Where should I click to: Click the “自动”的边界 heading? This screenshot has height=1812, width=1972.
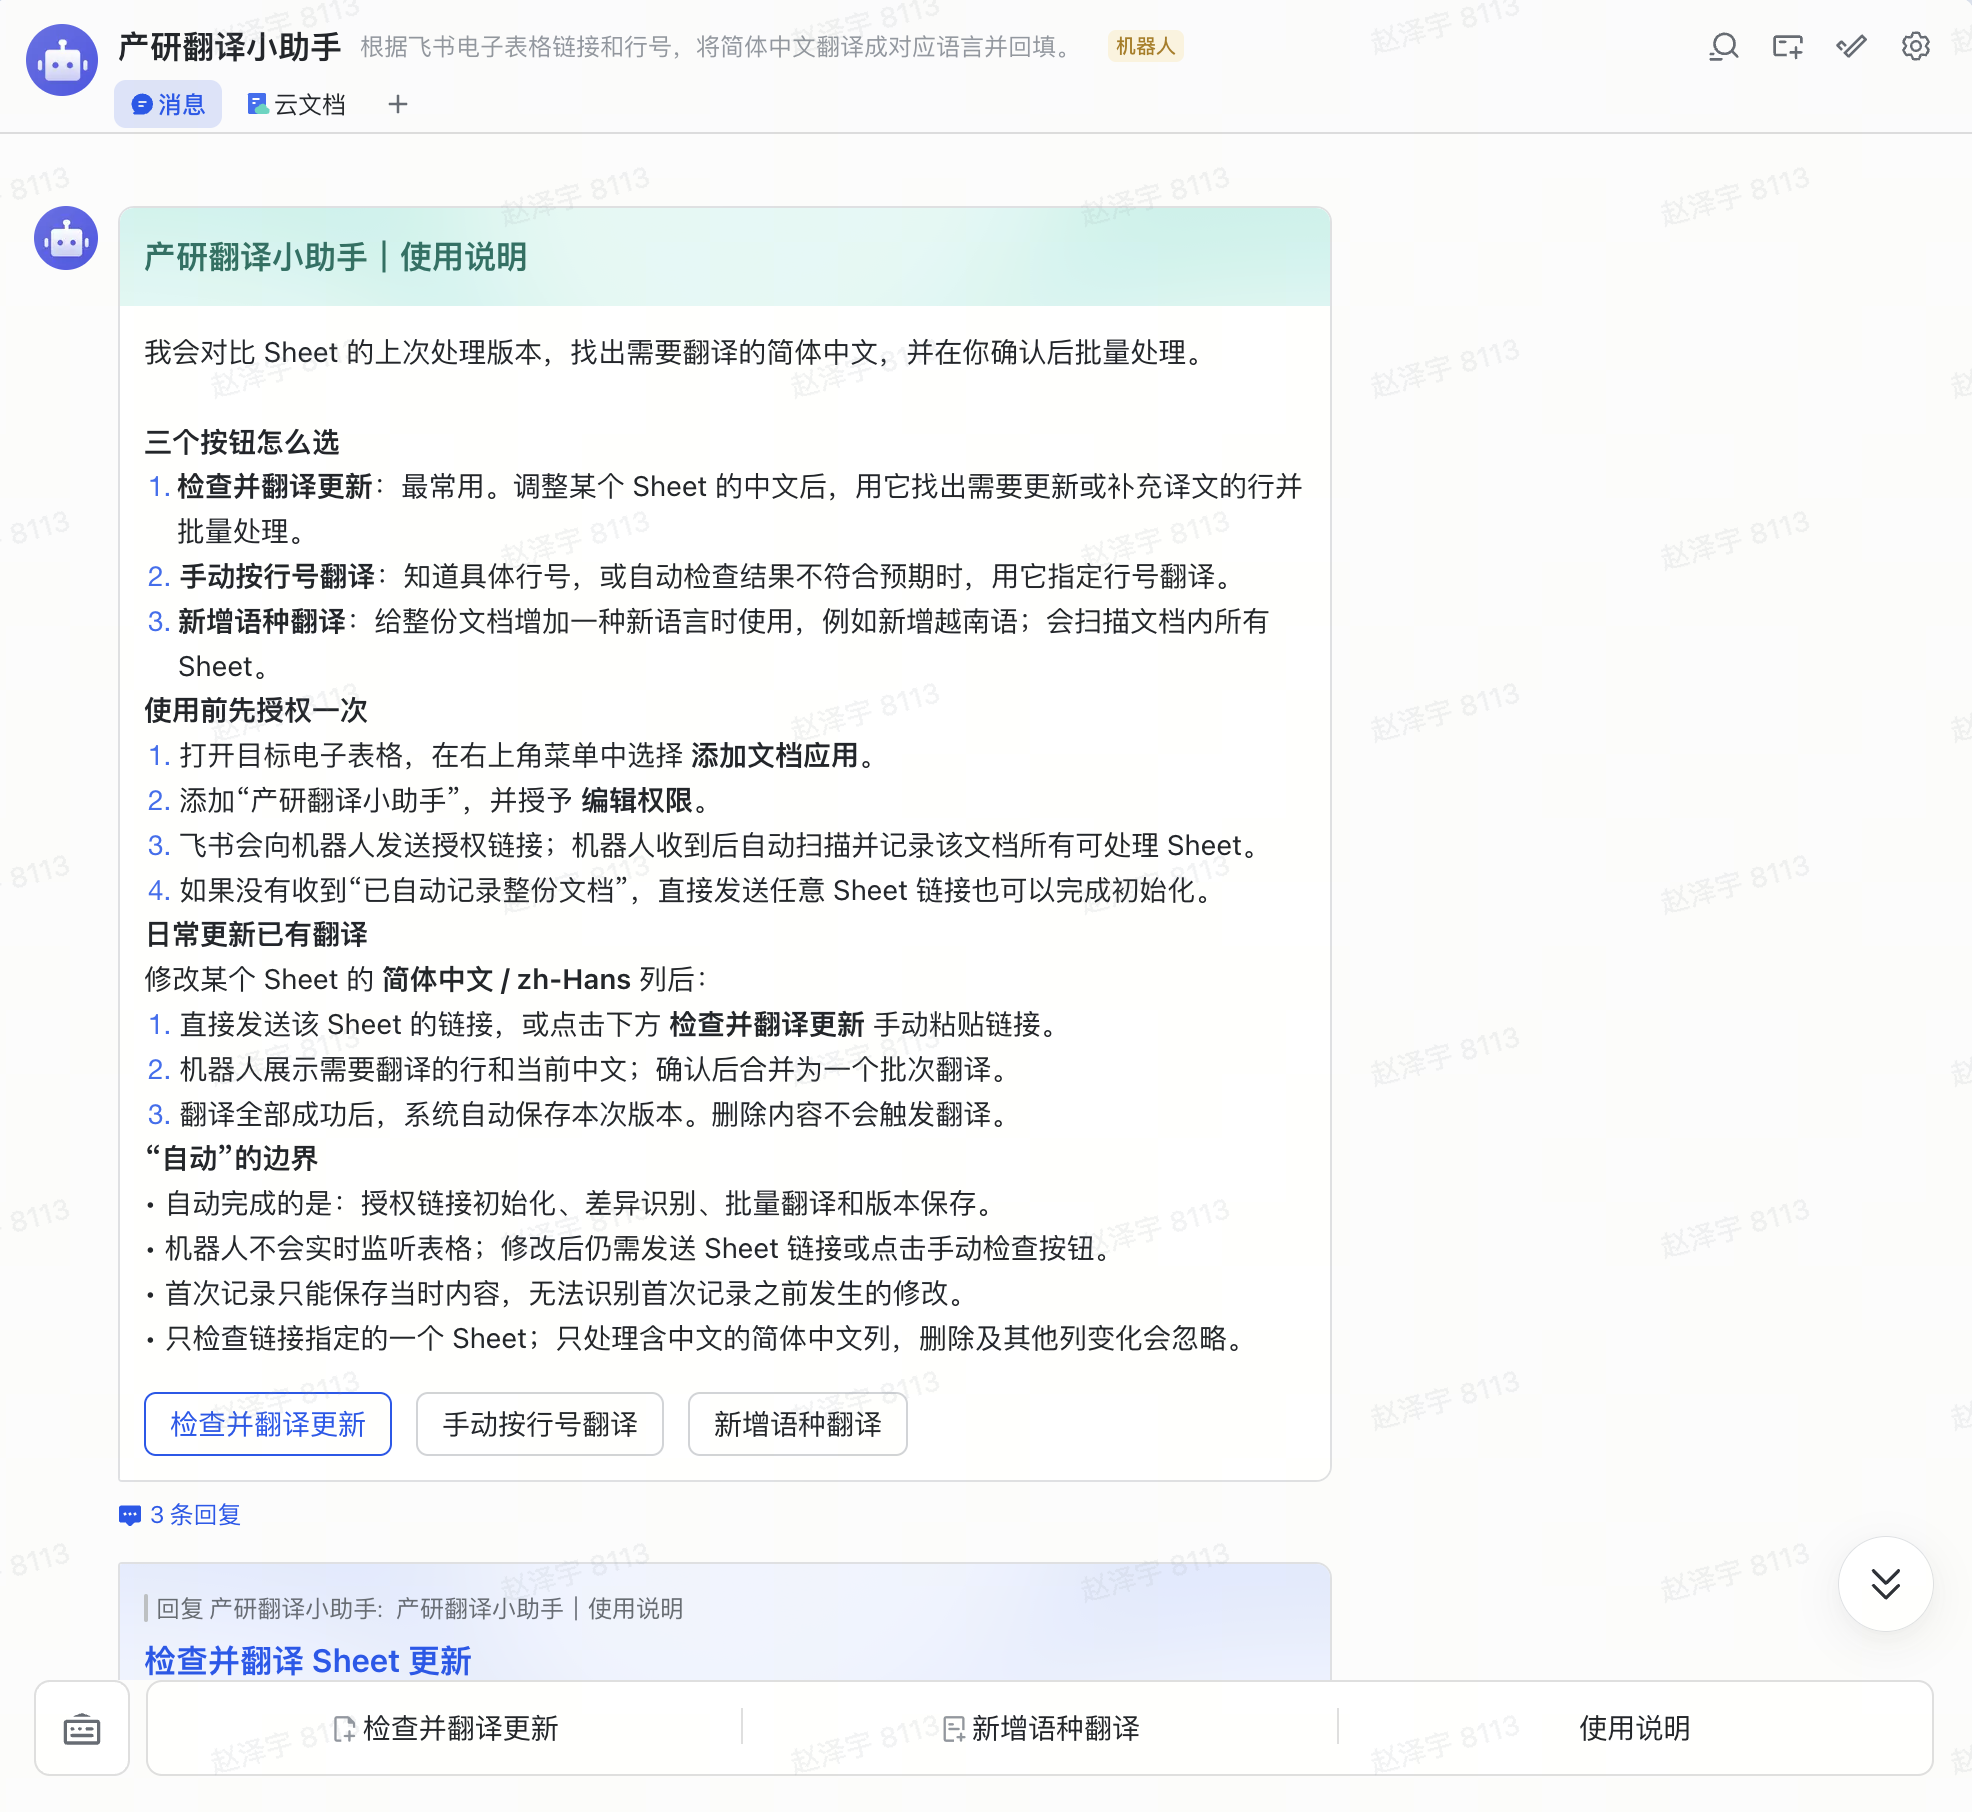coord(232,1158)
